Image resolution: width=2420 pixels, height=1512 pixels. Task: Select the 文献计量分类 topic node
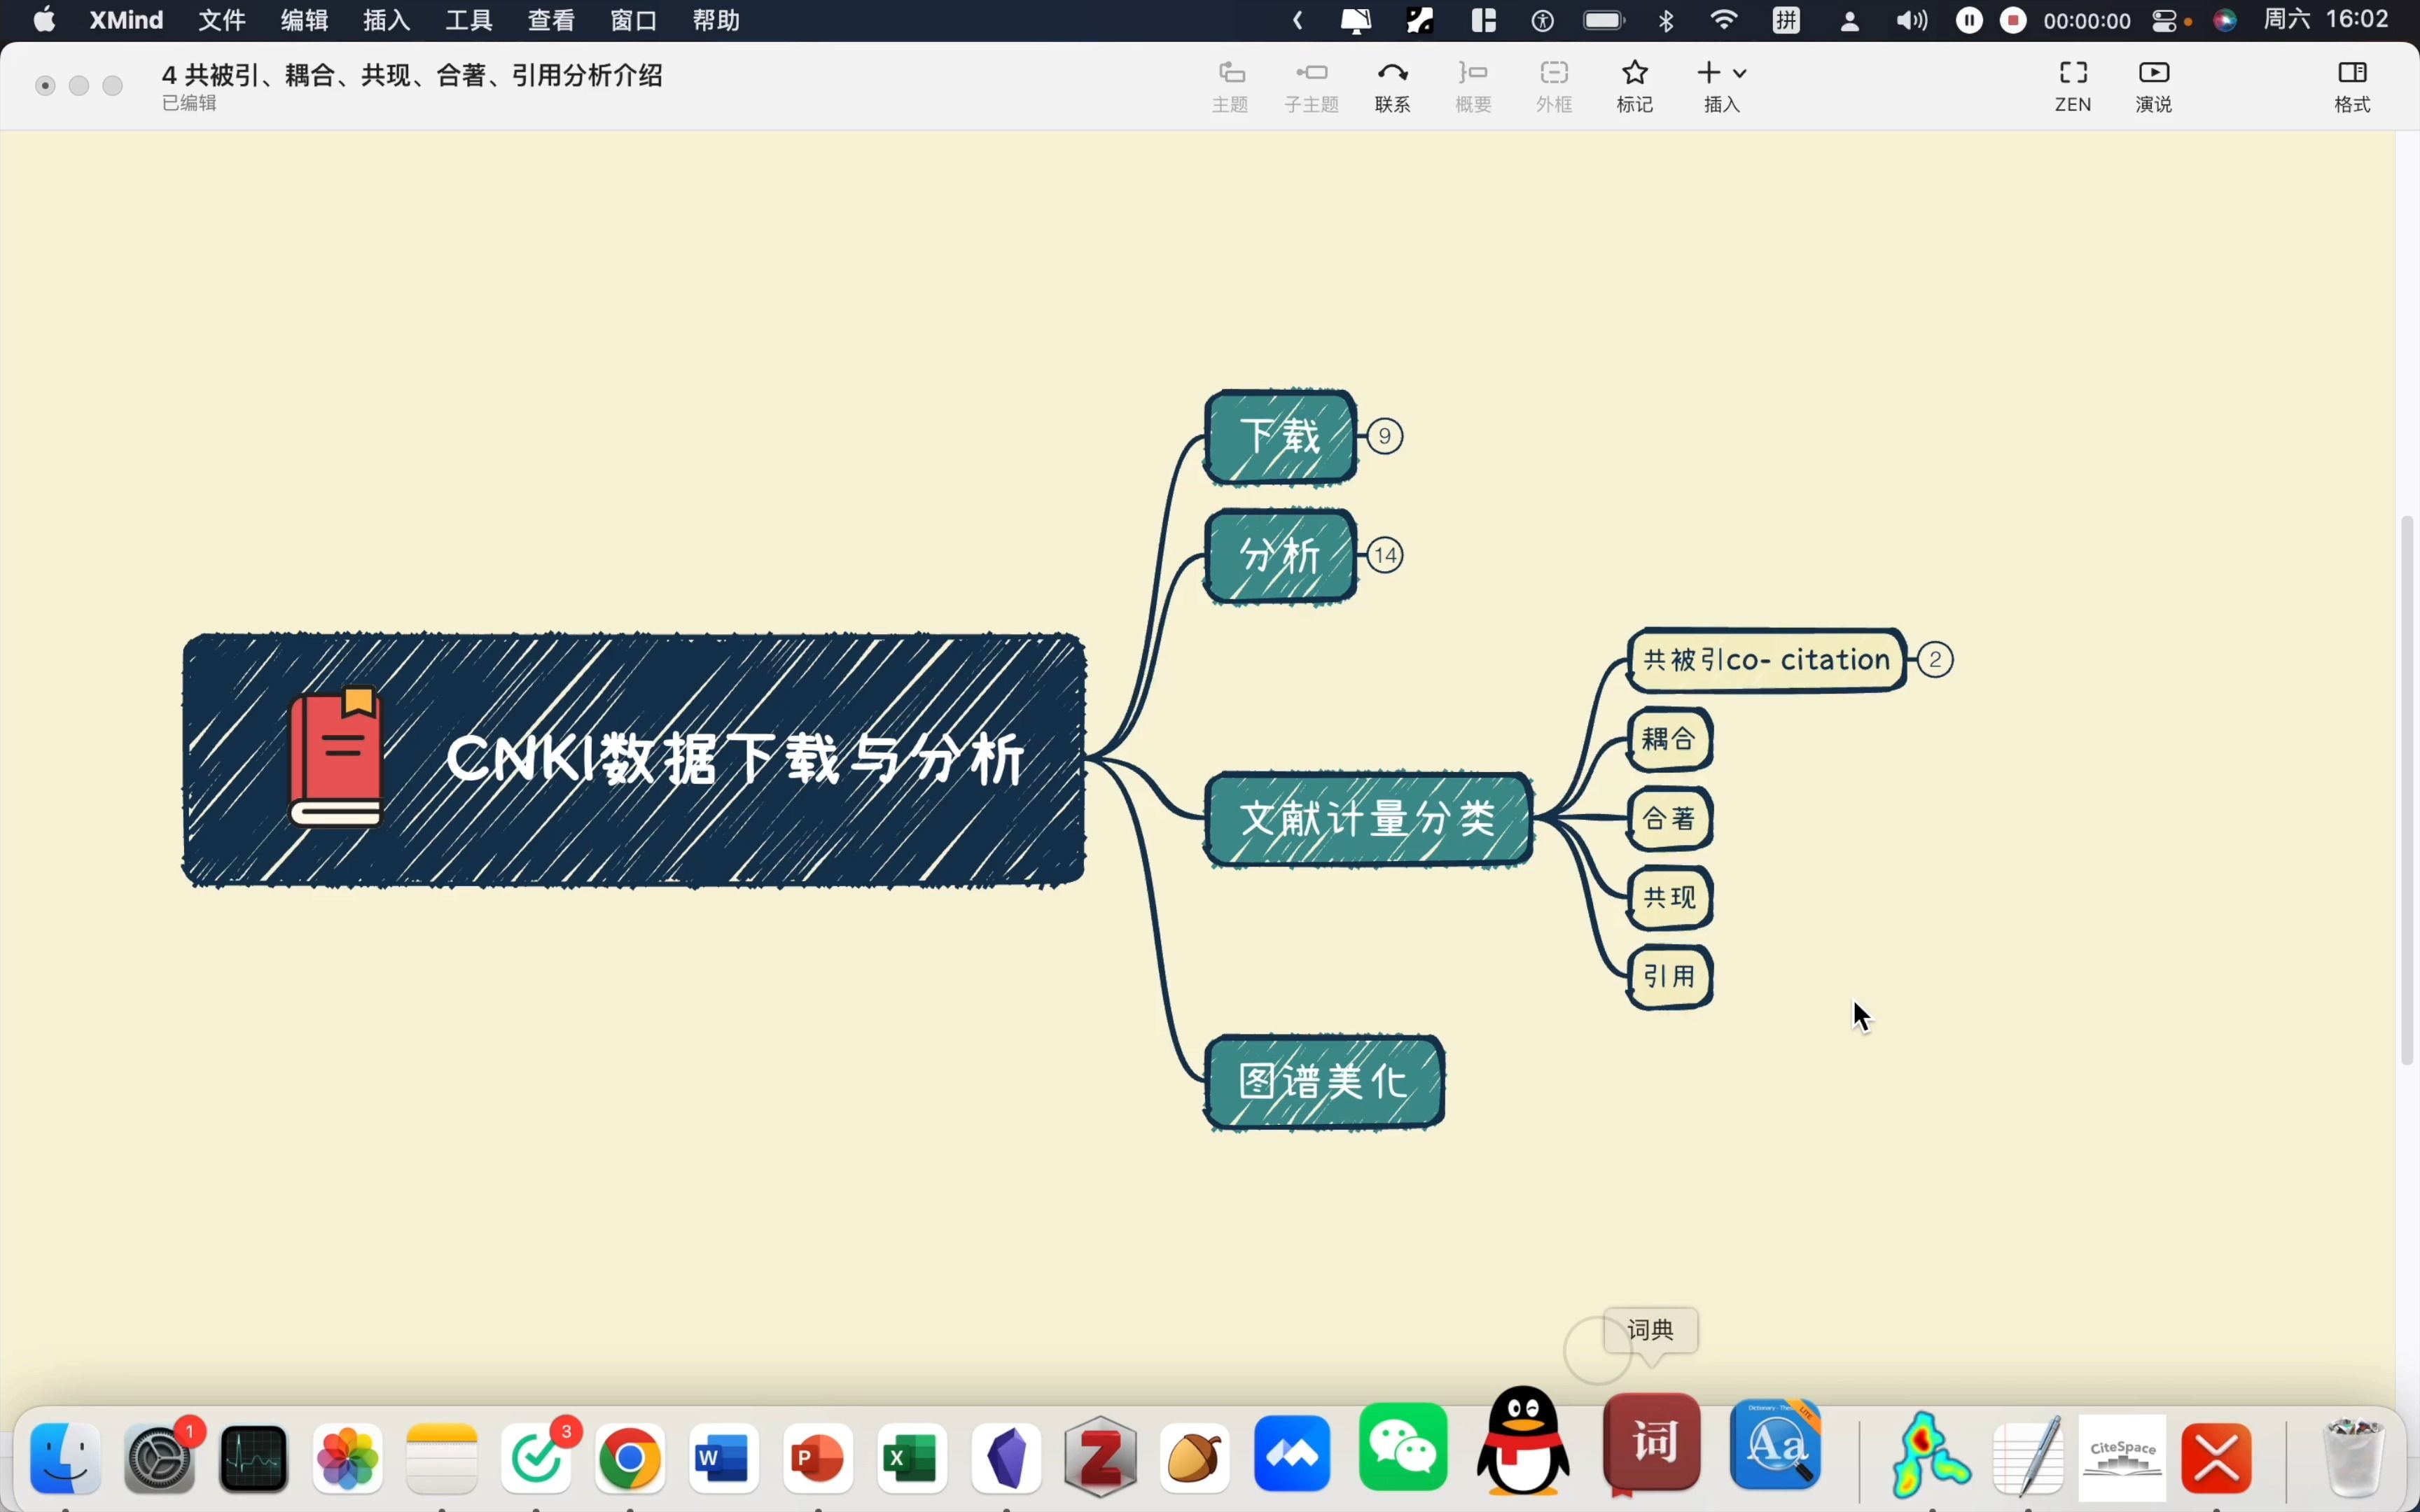coord(1368,819)
